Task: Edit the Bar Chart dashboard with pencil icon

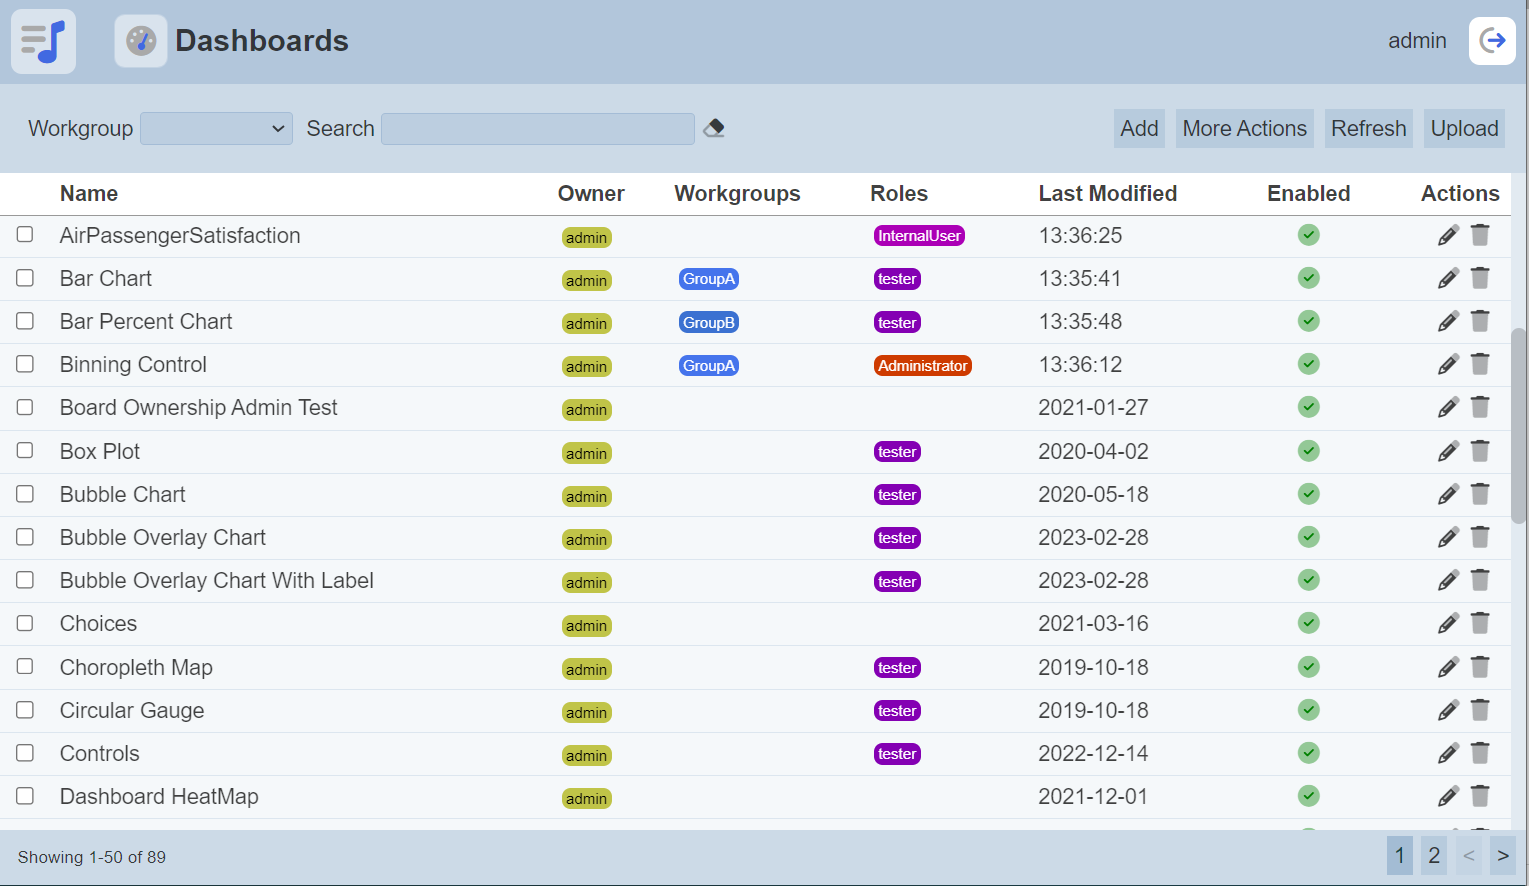Action: tap(1448, 278)
